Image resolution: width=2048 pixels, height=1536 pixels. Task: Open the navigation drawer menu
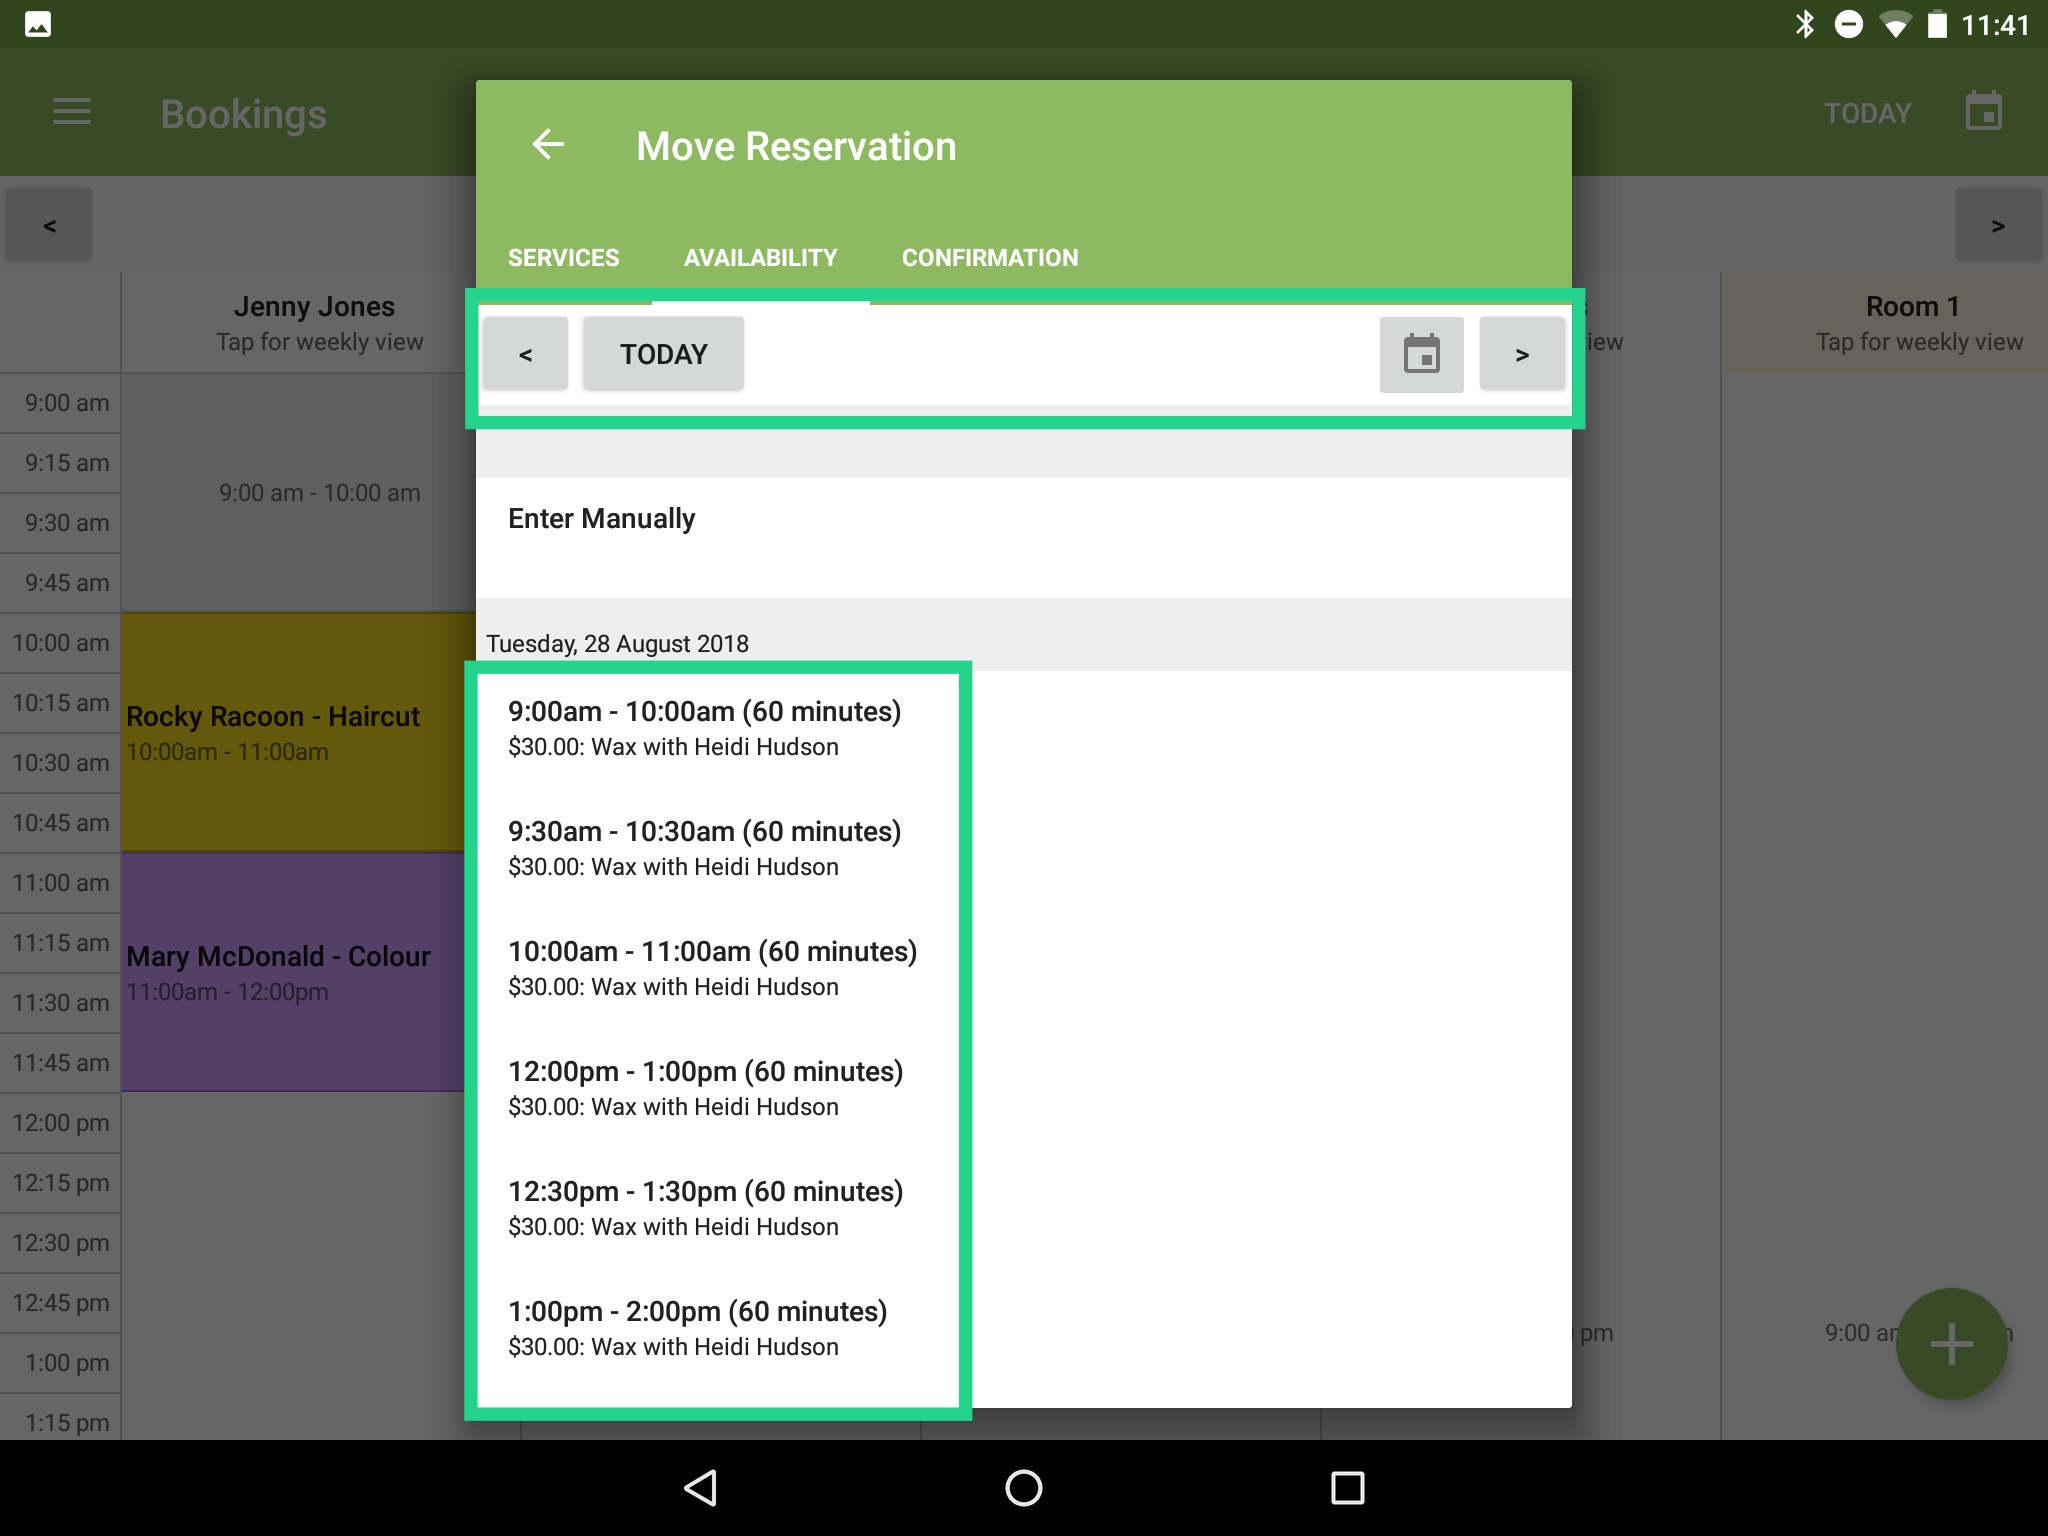click(x=71, y=112)
